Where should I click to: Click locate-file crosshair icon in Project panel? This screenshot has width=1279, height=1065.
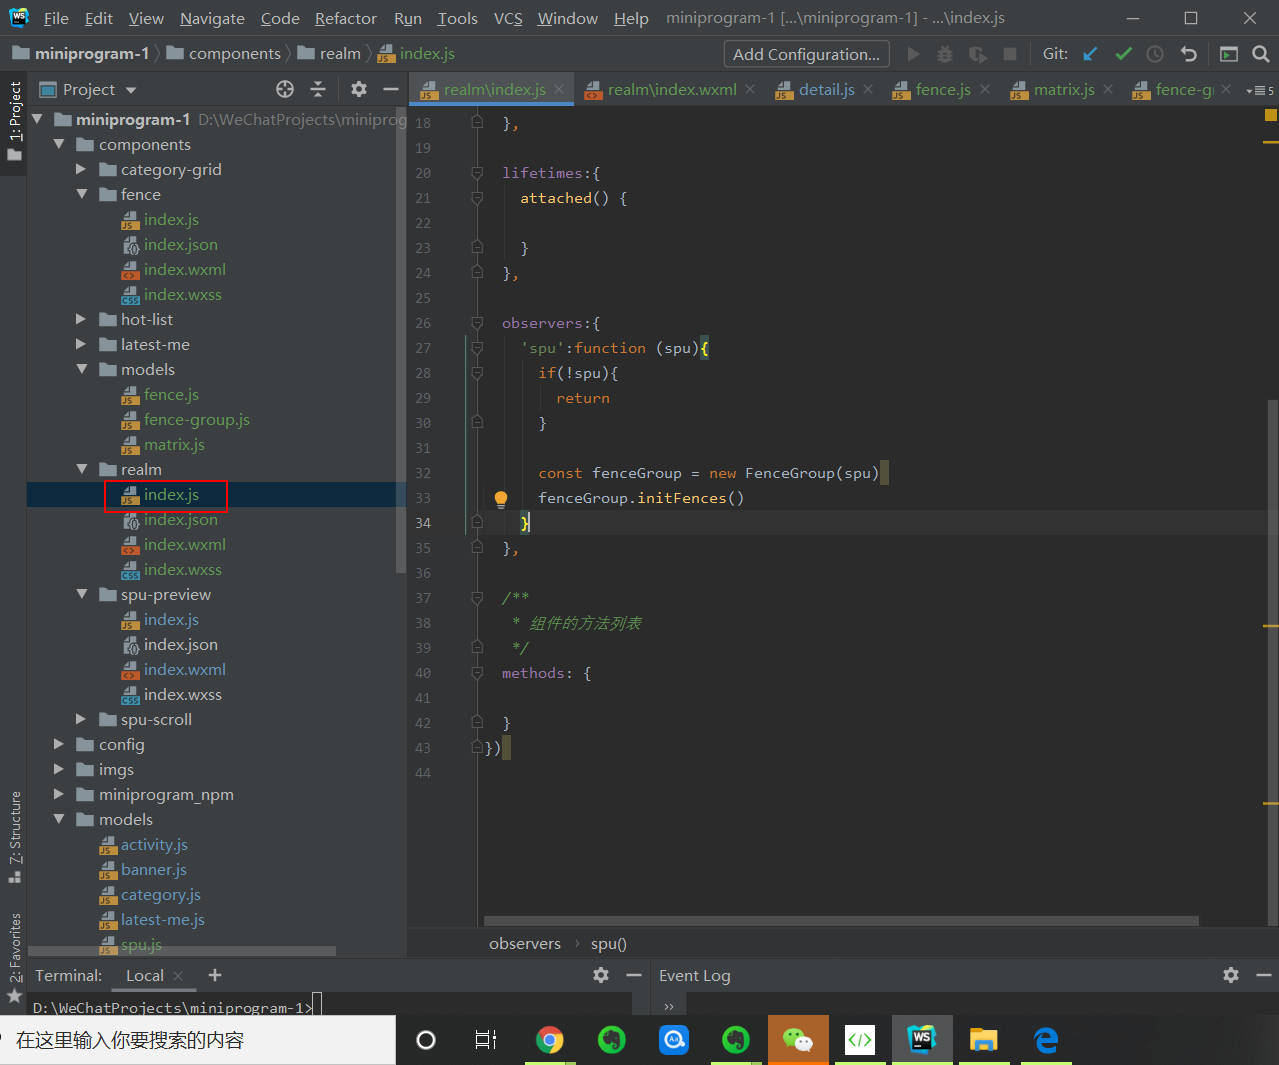285,89
